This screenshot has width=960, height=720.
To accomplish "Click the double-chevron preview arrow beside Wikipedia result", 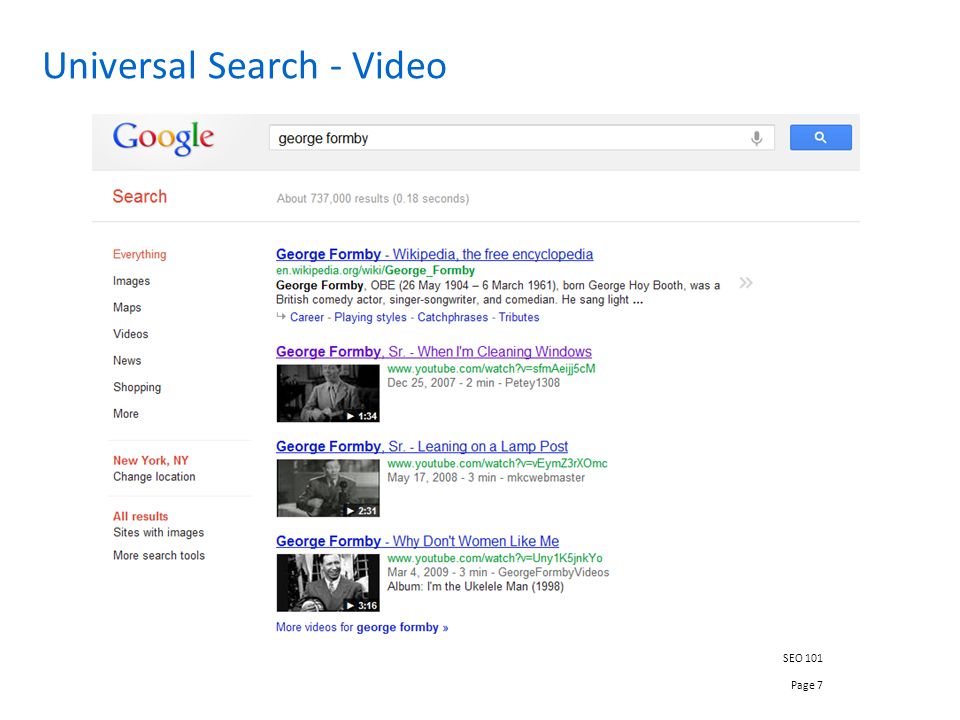I will click(745, 283).
